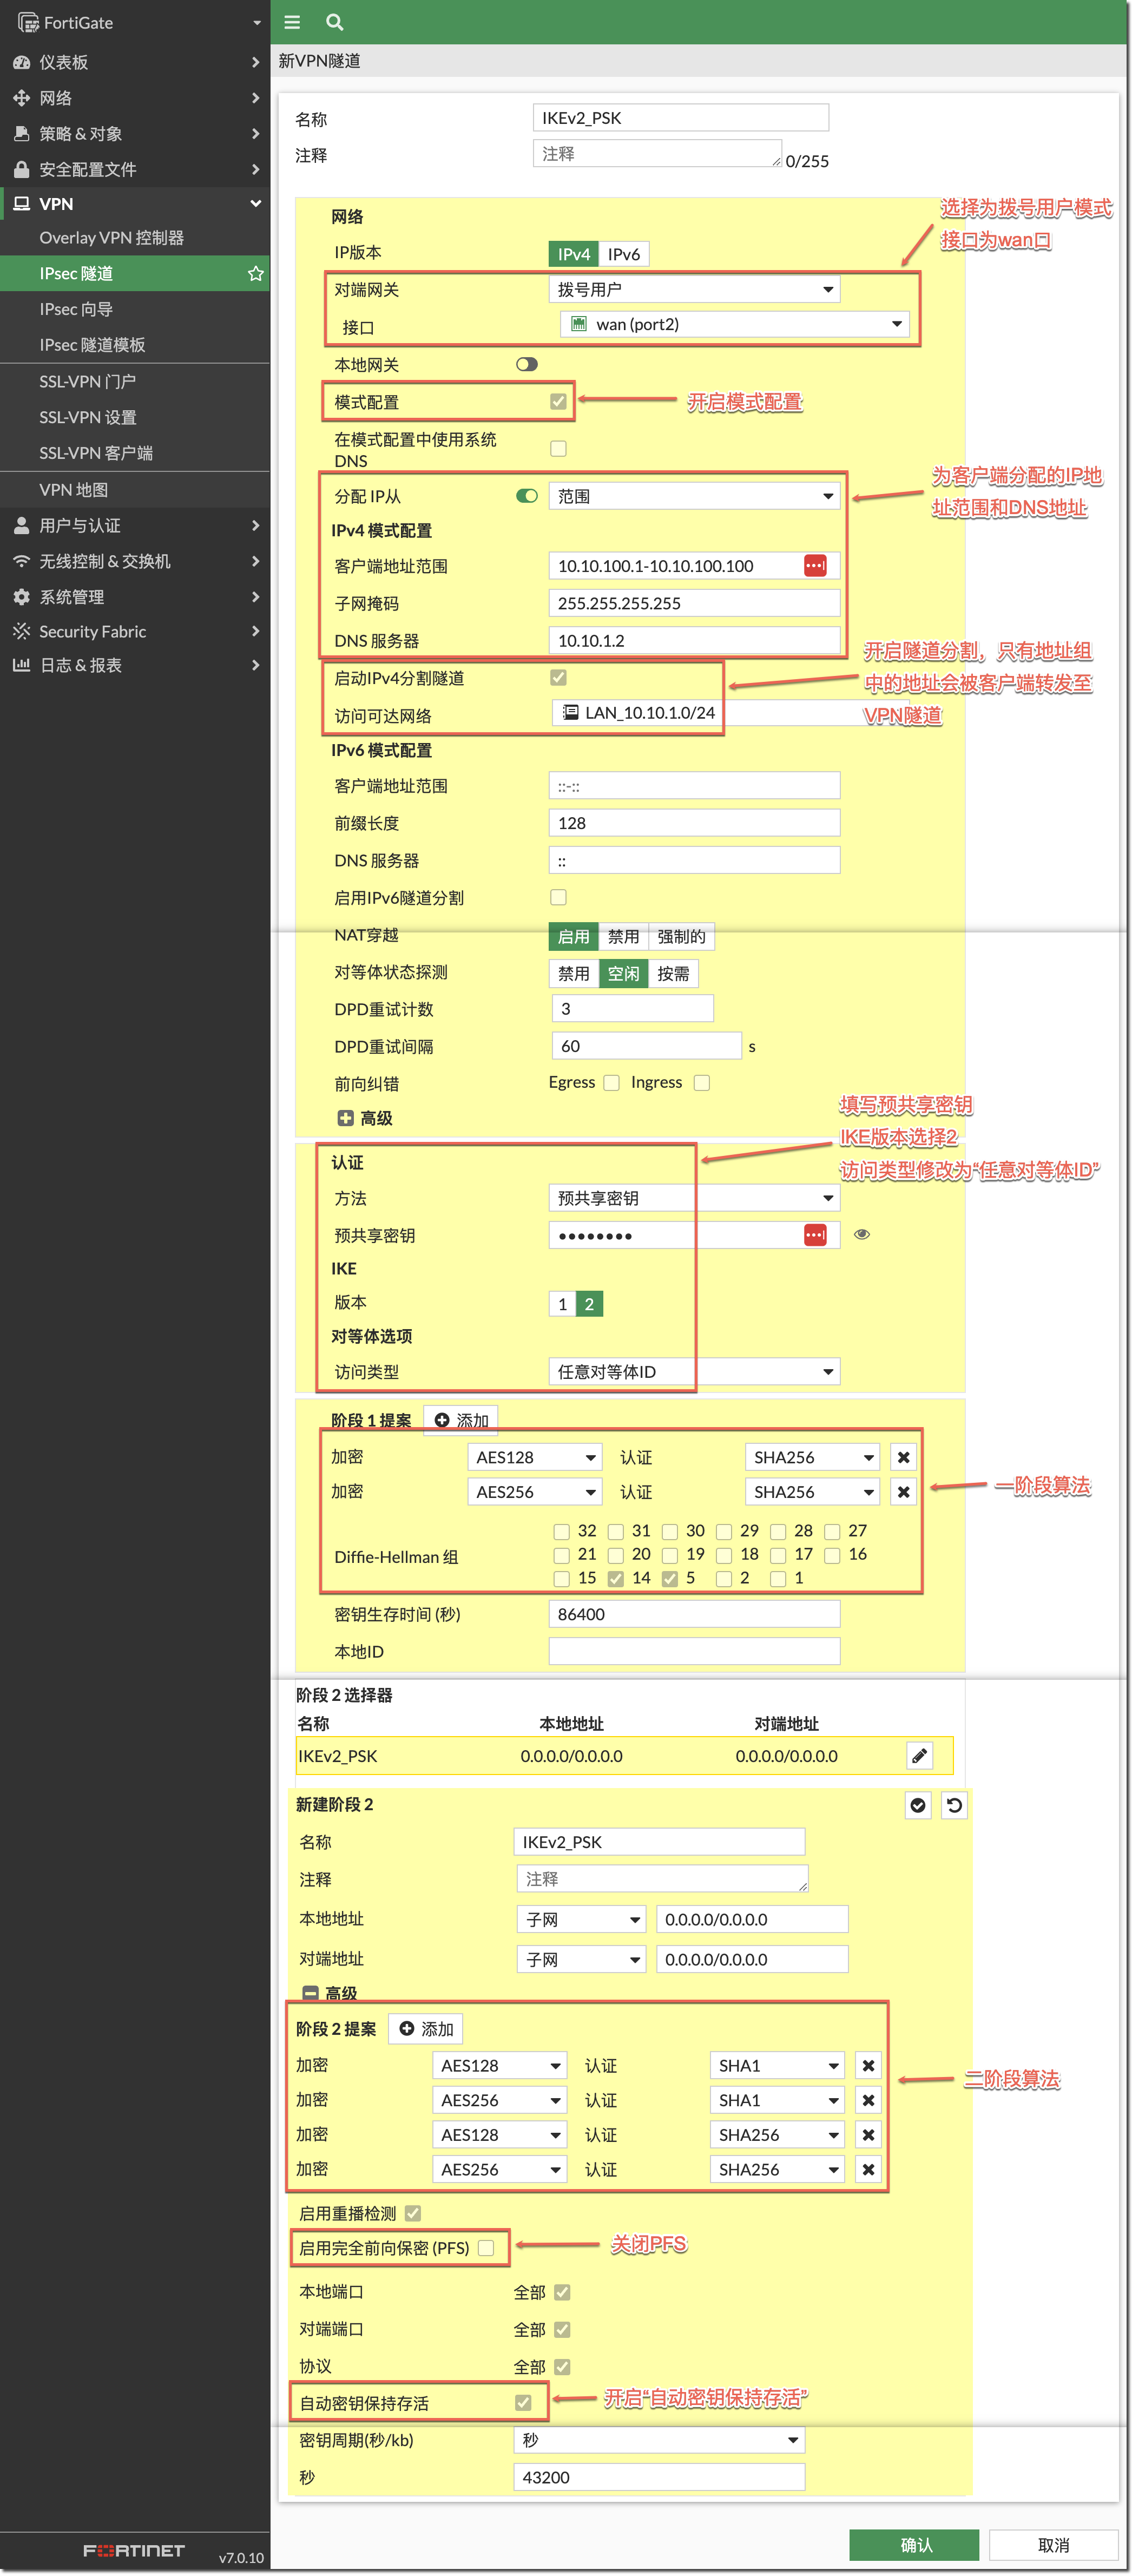Click the pencil edit icon for IKEv2_PSK selector
The height and width of the screenshot is (2576, 1132).
pos(919,1755)
